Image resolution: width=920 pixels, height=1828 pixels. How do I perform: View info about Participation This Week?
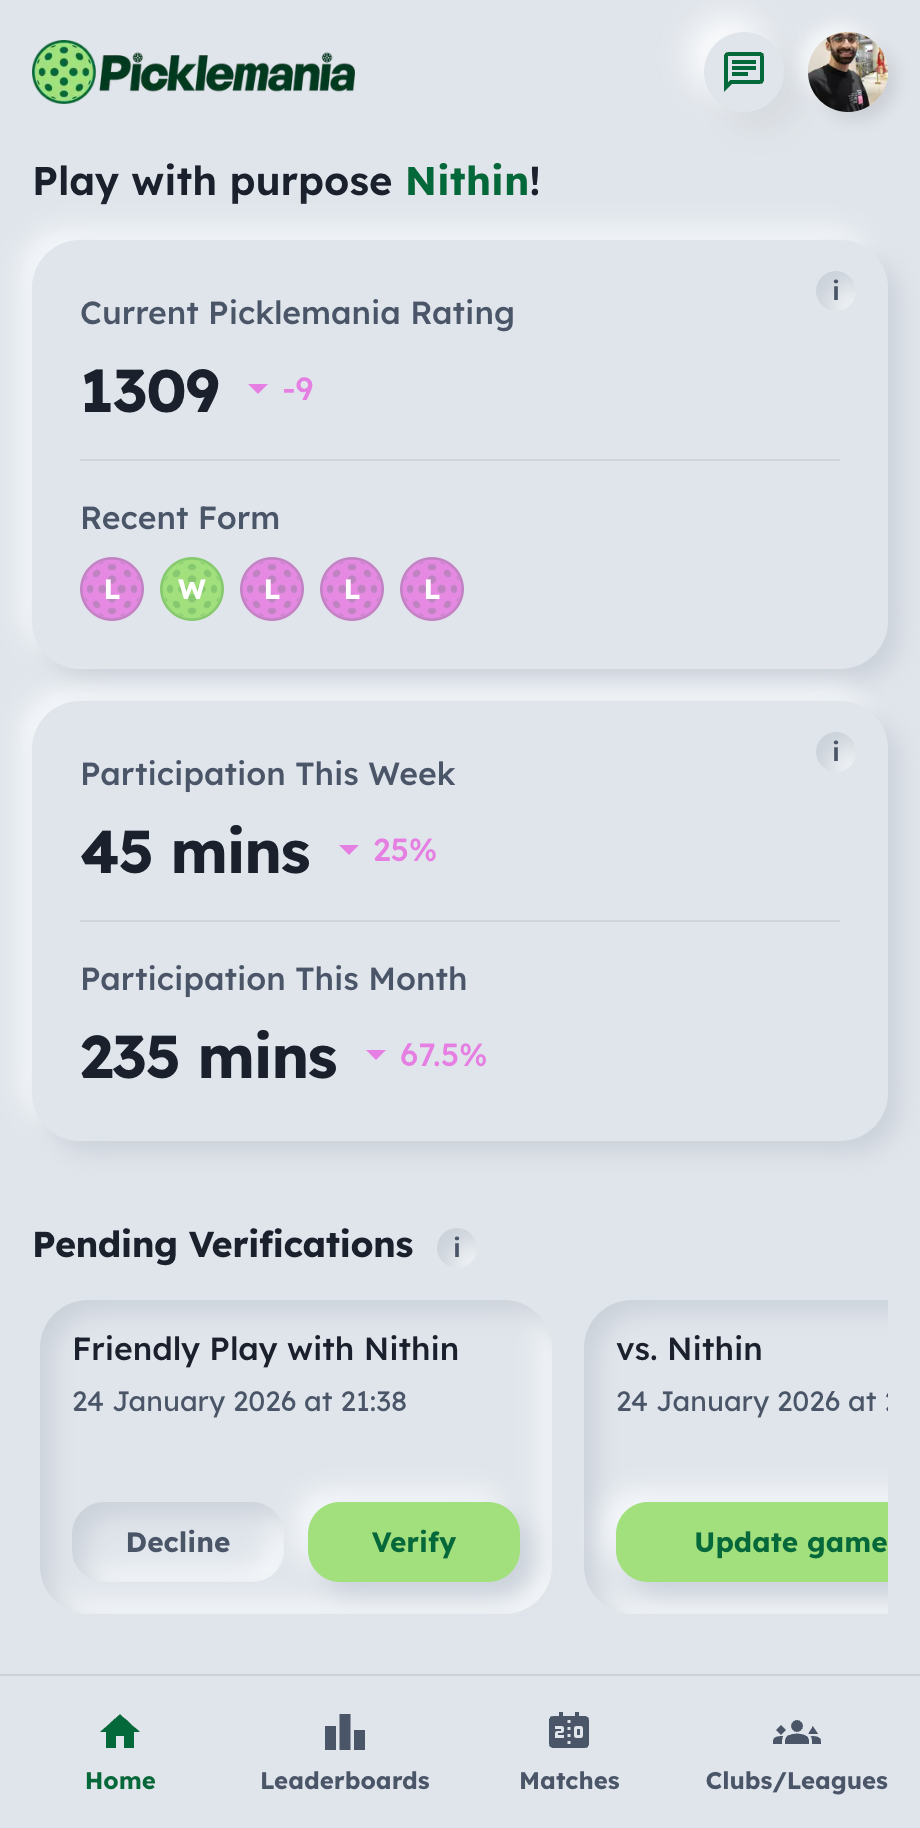[x=836, y=753]
